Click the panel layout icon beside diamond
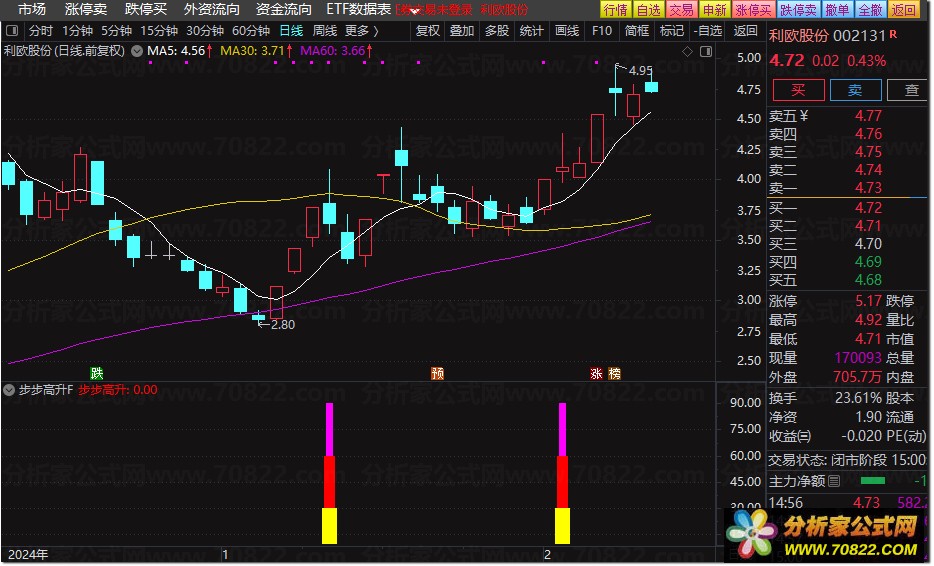934x566 pixels. (706, 52)
